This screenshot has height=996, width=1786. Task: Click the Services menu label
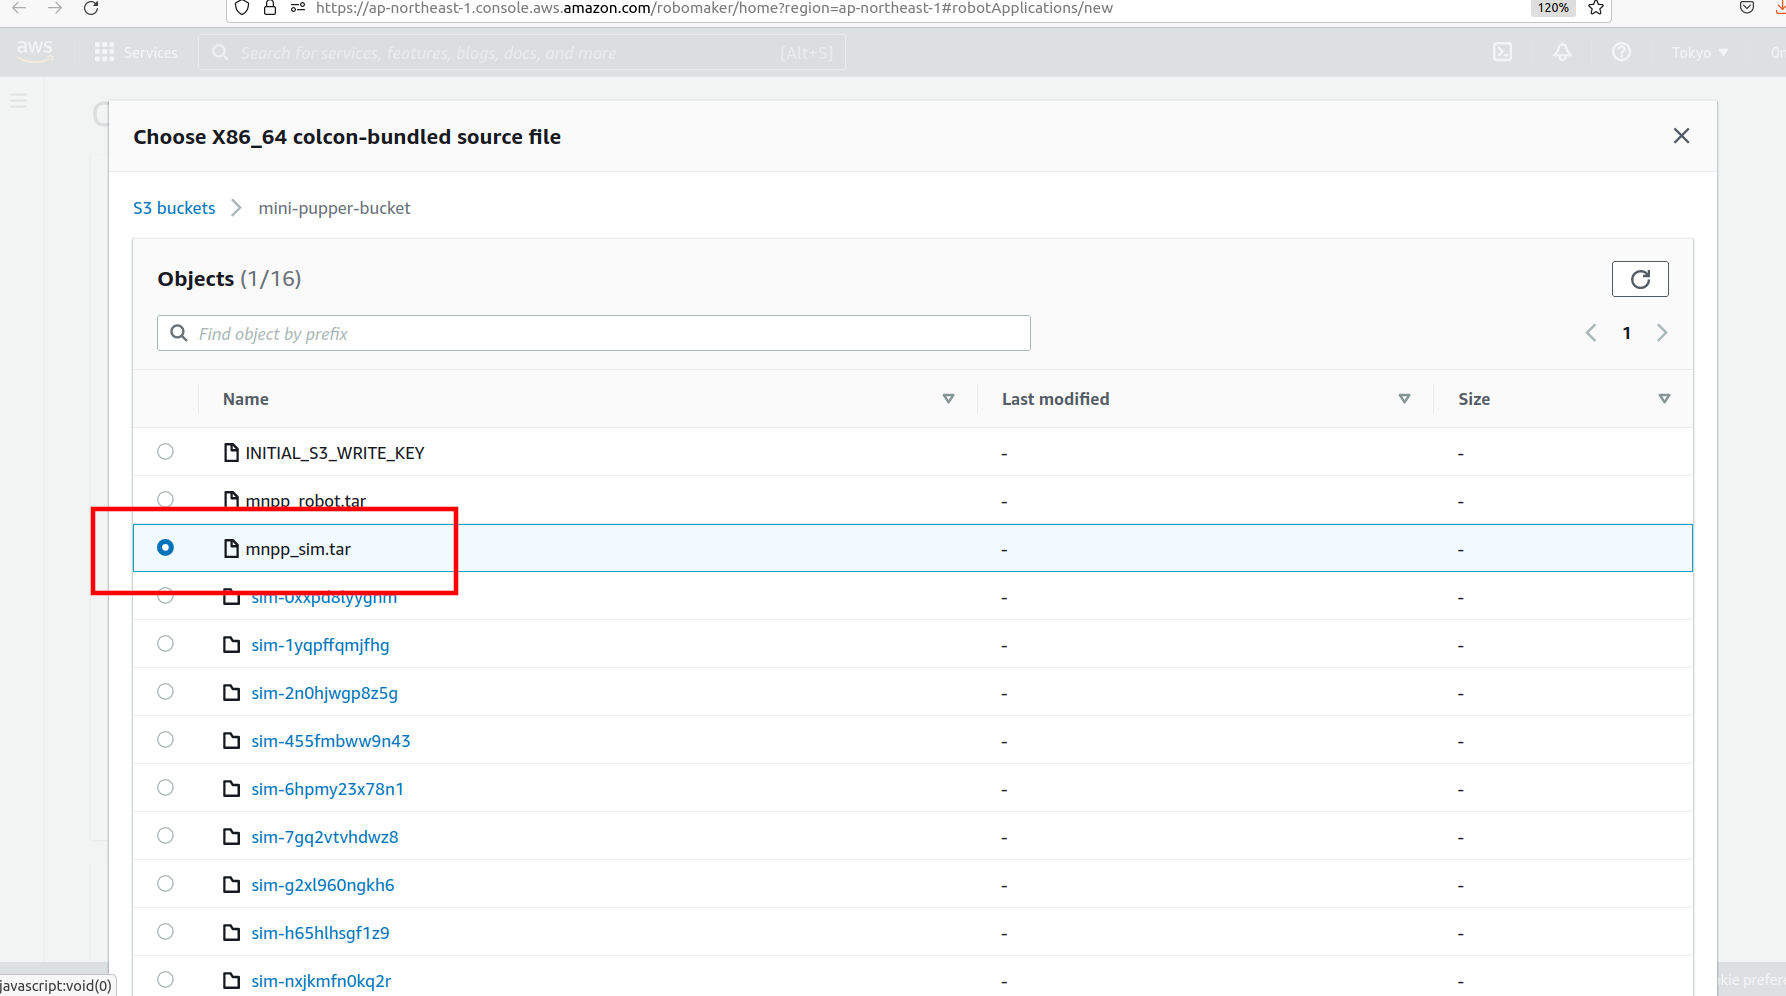151,53
